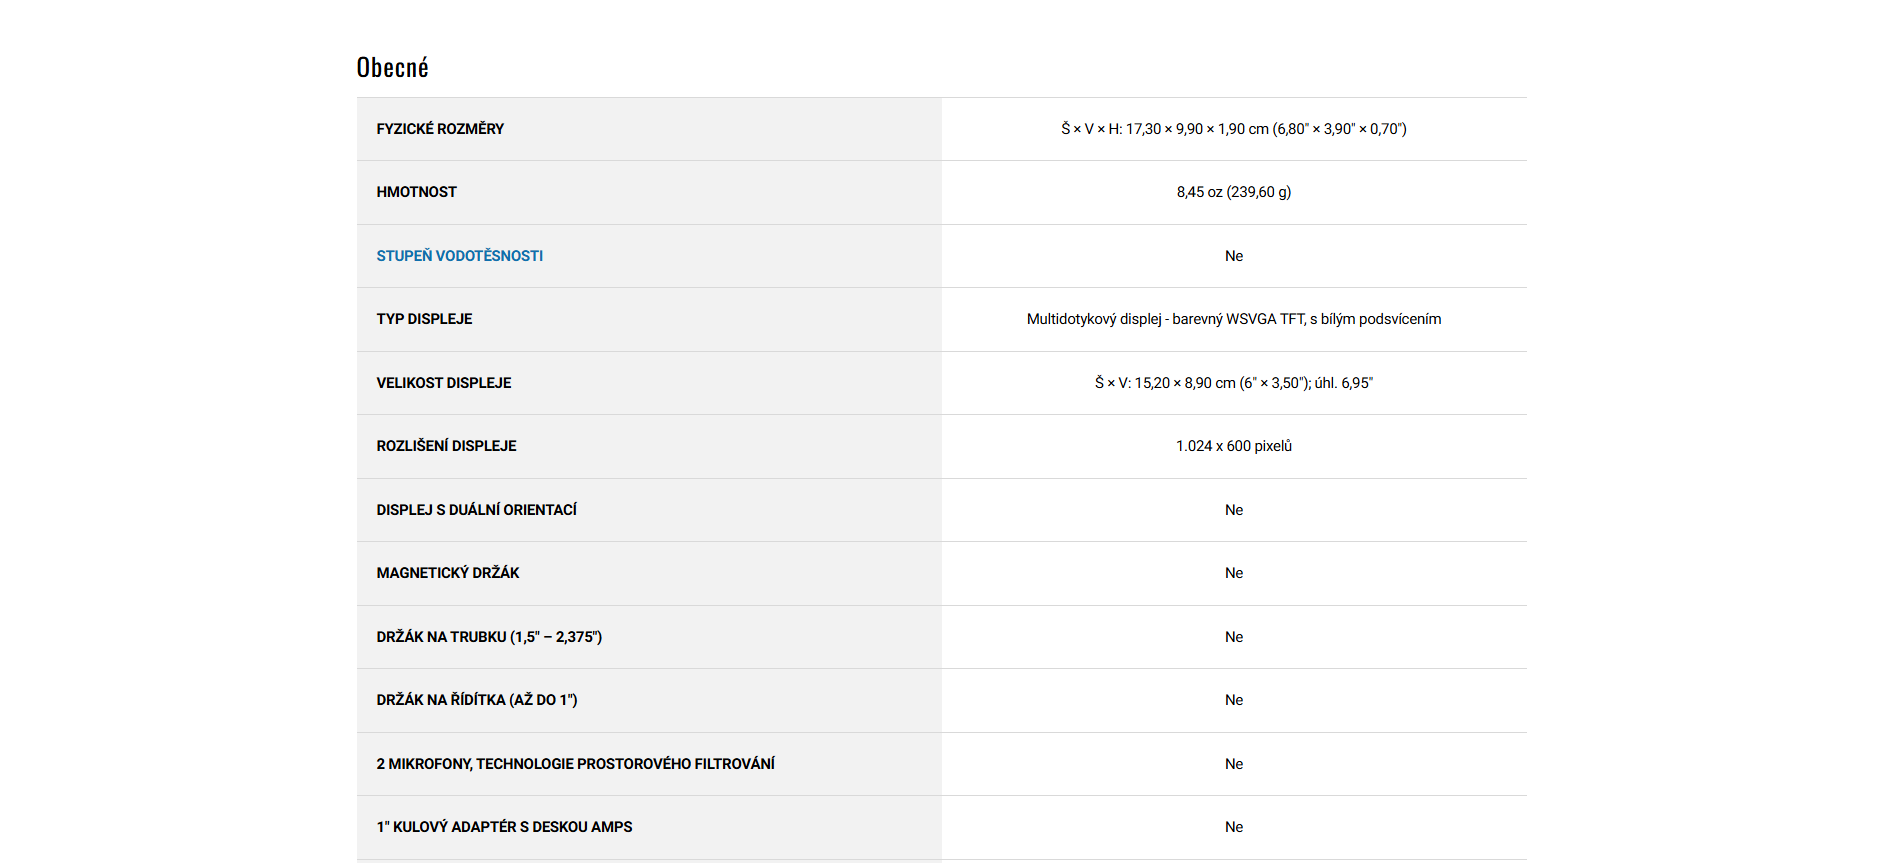Click the Držák na řídítka row label
This screenshot has height=863, width=1887.
[x=476, y=700]
